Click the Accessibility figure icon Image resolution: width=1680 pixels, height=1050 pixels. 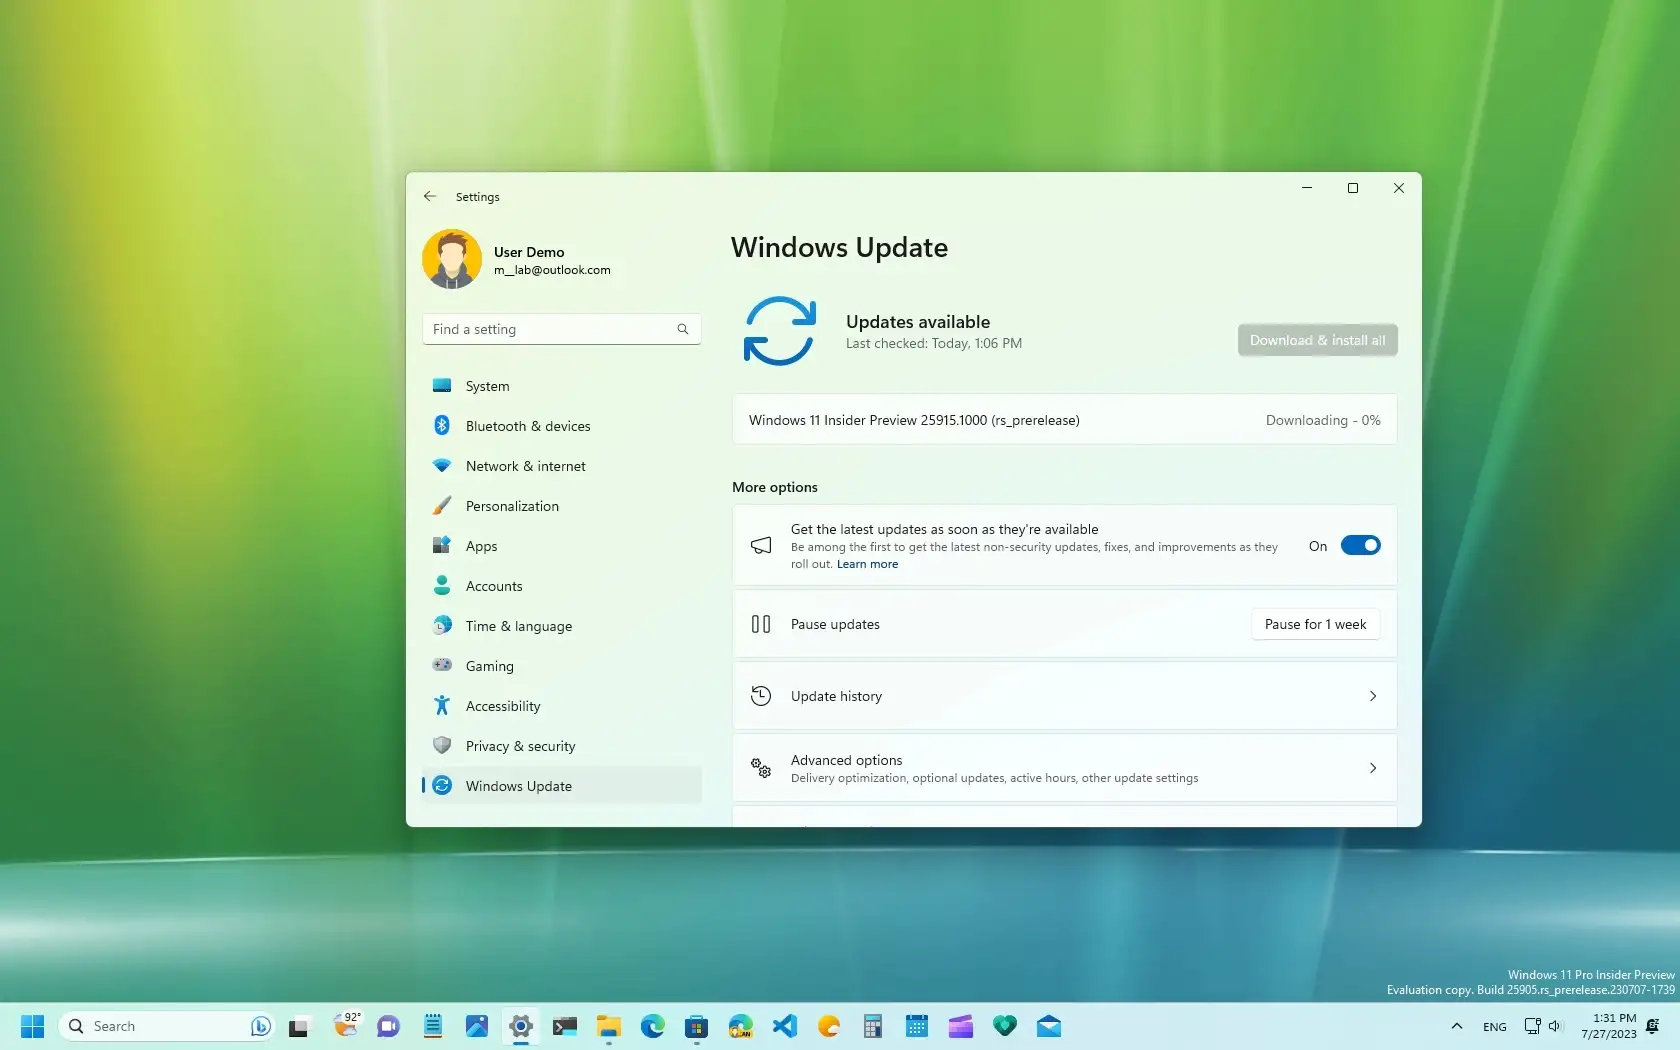click(x=442, y=705)
